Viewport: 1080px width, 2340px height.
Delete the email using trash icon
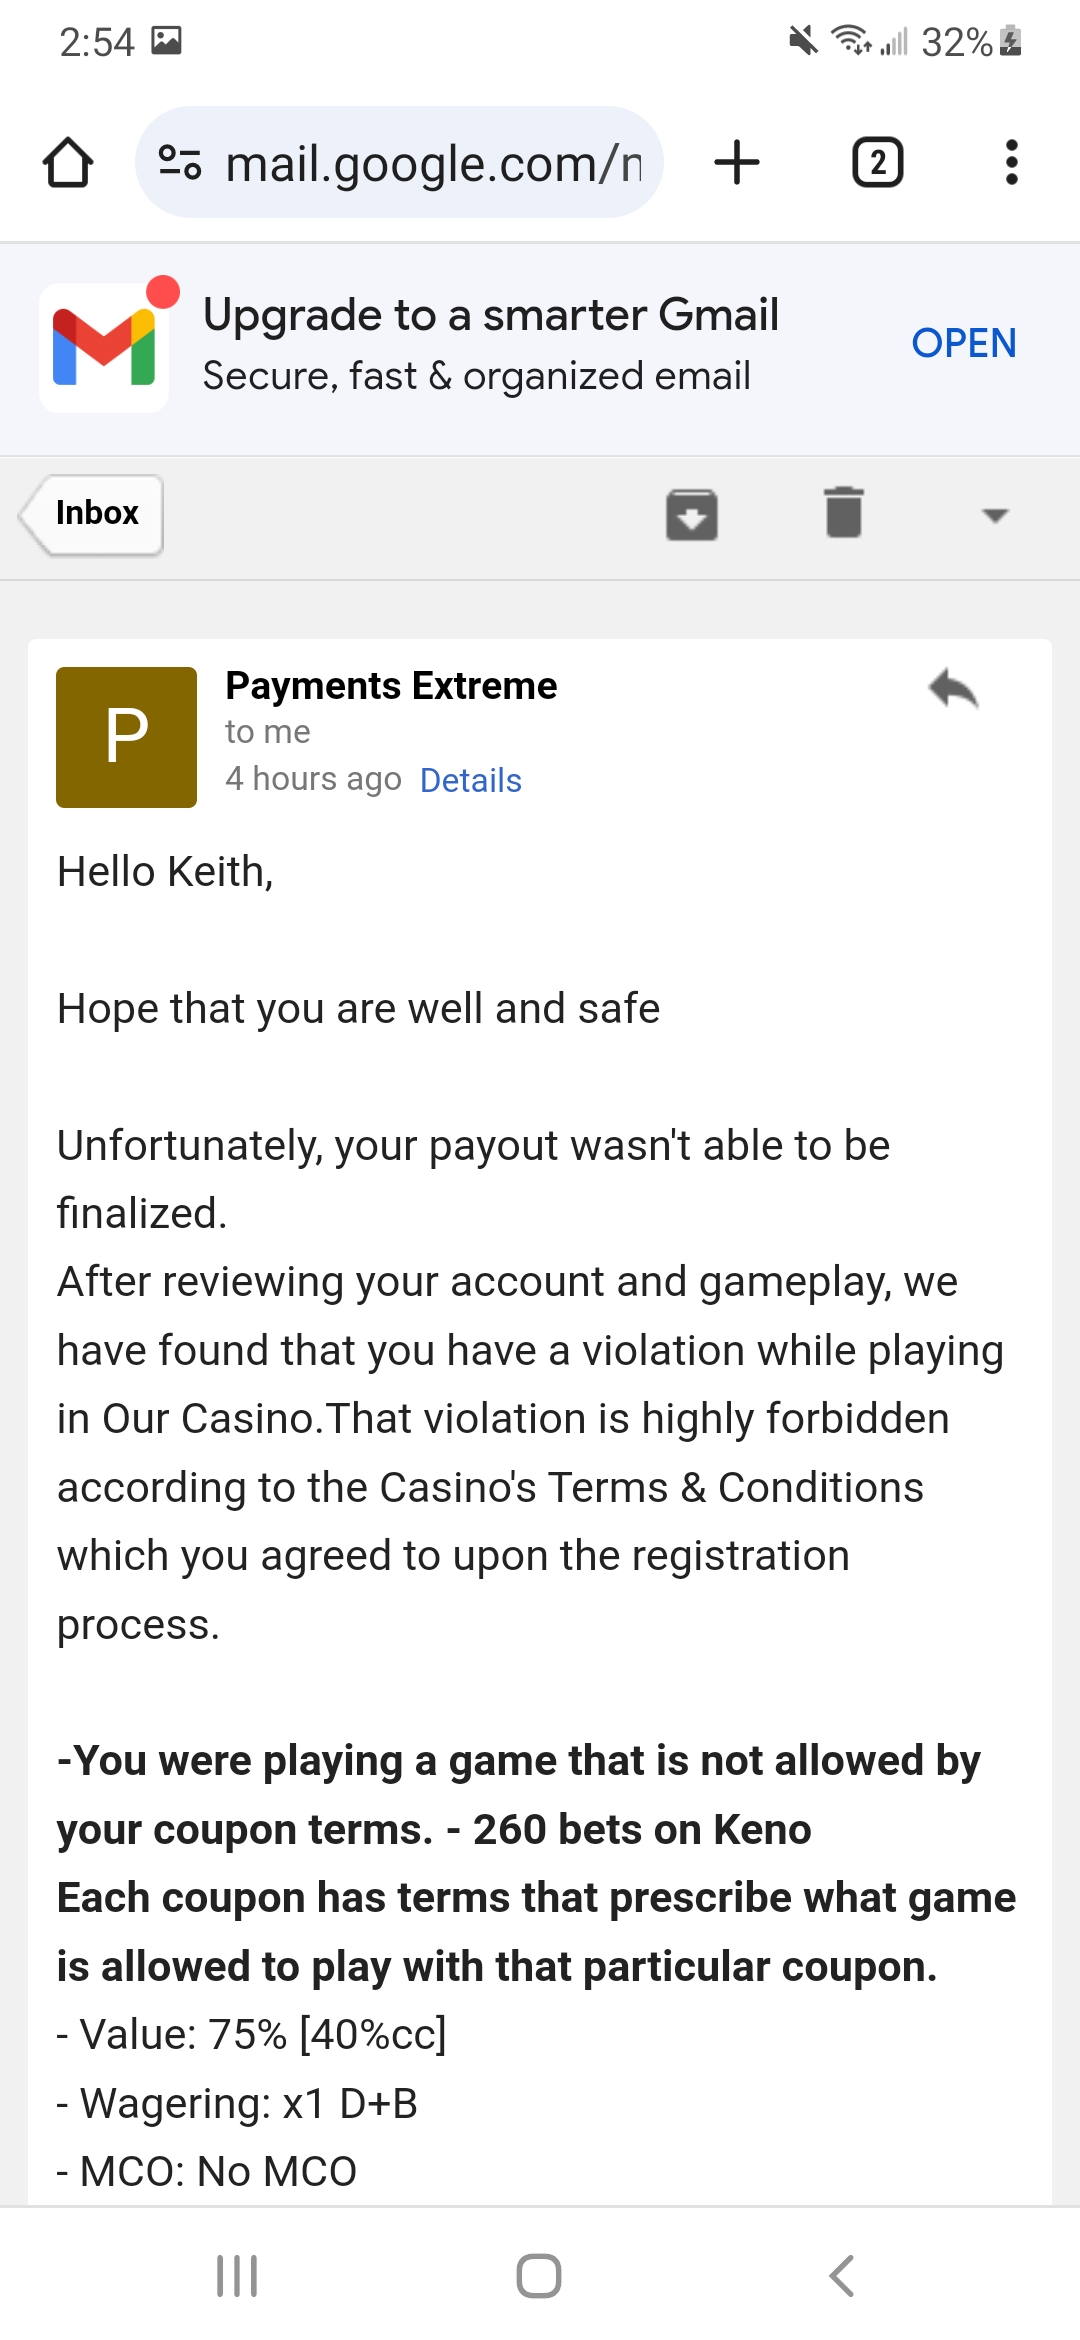(x=844, y=512)
